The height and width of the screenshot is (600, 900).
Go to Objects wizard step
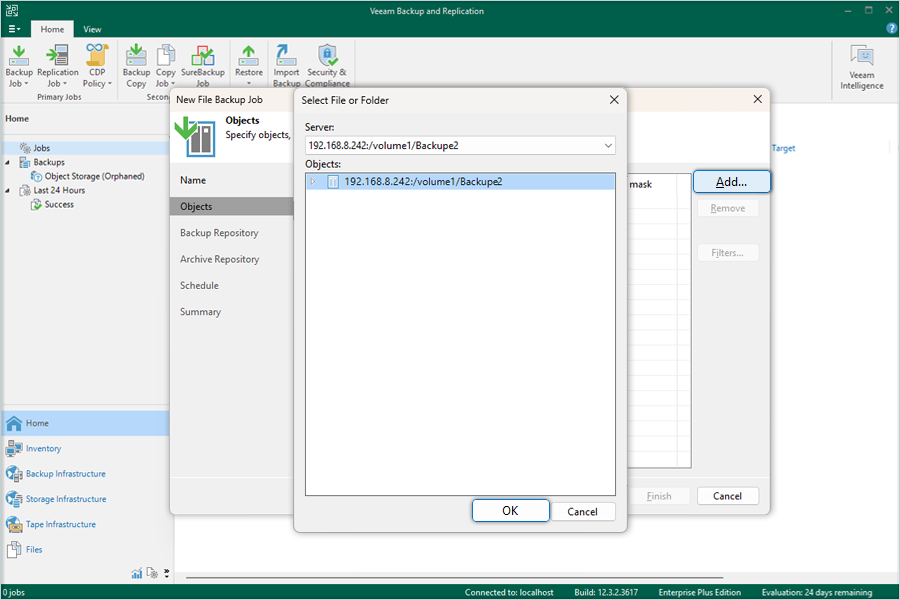pyautogui.click(x=231, y=207)
